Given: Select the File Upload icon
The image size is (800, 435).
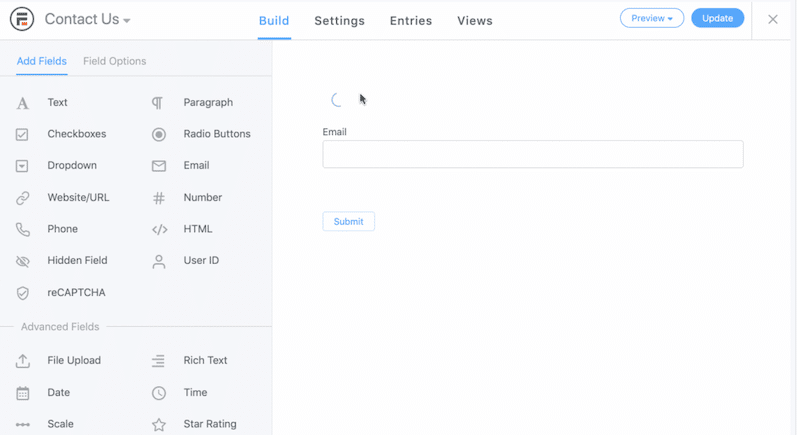Looking at the screenshot, I should [x=23, y=361].
